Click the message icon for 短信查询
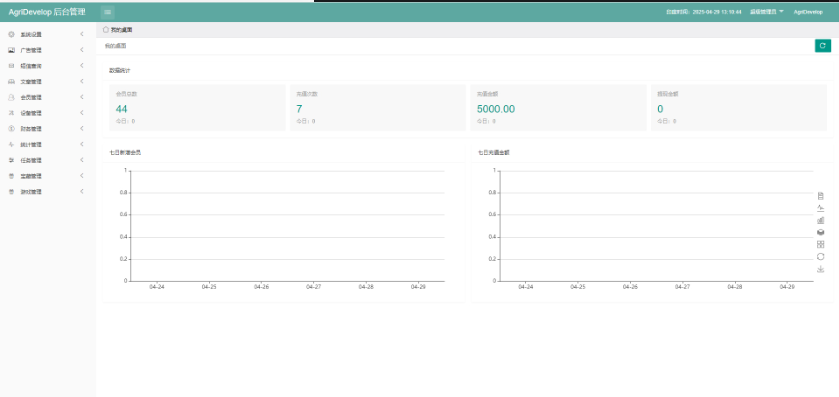This screenshot has height=397, width=839. (12, 66)
